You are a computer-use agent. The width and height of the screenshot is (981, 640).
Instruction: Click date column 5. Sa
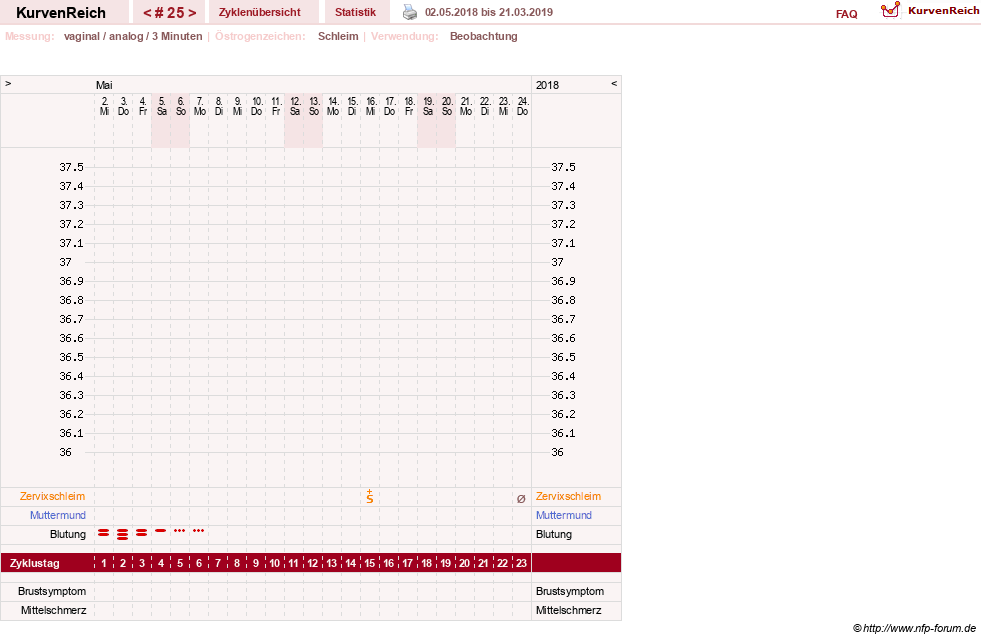click(161, 106)
